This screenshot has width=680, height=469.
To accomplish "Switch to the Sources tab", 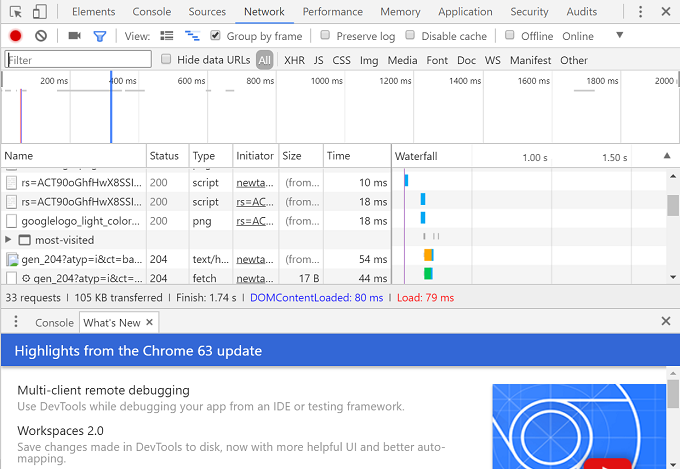I will coord(207,12).
